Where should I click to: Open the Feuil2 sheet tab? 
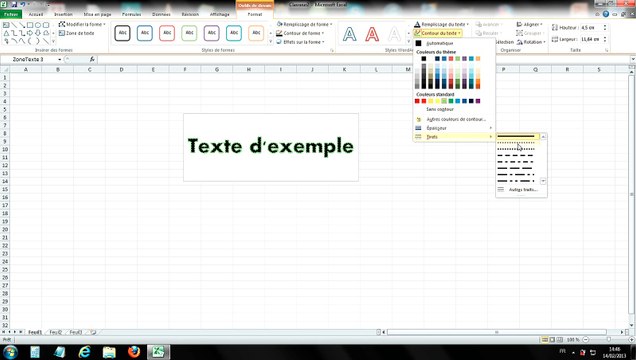click(x=56, y=332)
